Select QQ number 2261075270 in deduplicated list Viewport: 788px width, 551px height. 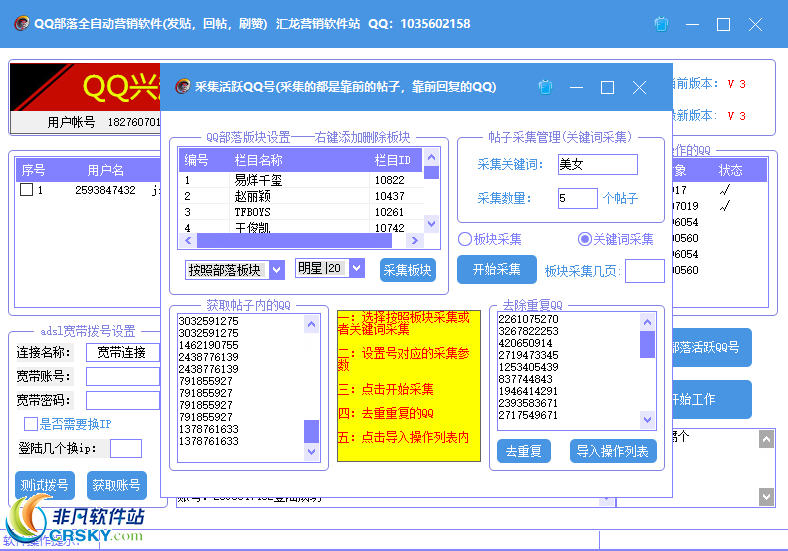528,319
